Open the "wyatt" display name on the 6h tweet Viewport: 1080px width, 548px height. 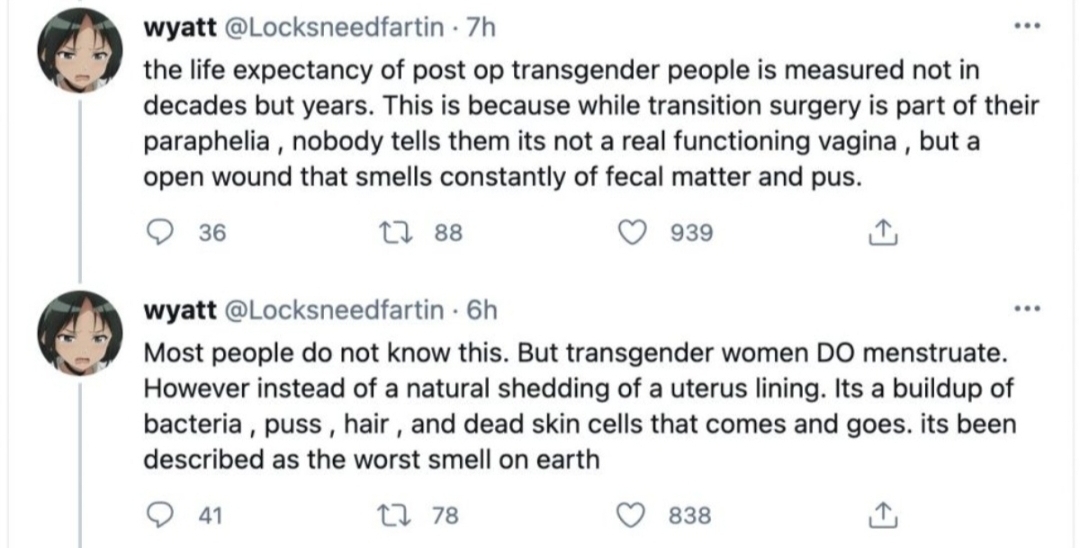[x=181, y=310]
